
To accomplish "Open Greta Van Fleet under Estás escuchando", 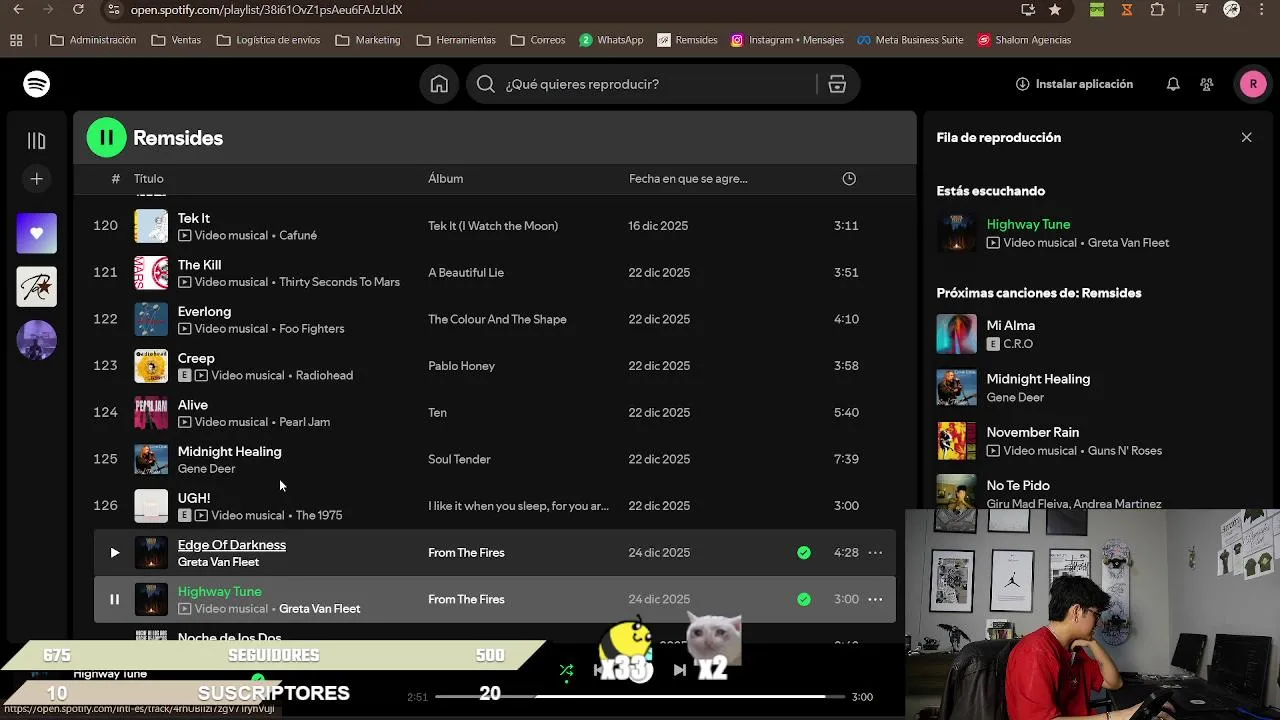I will coord(1127,242).
